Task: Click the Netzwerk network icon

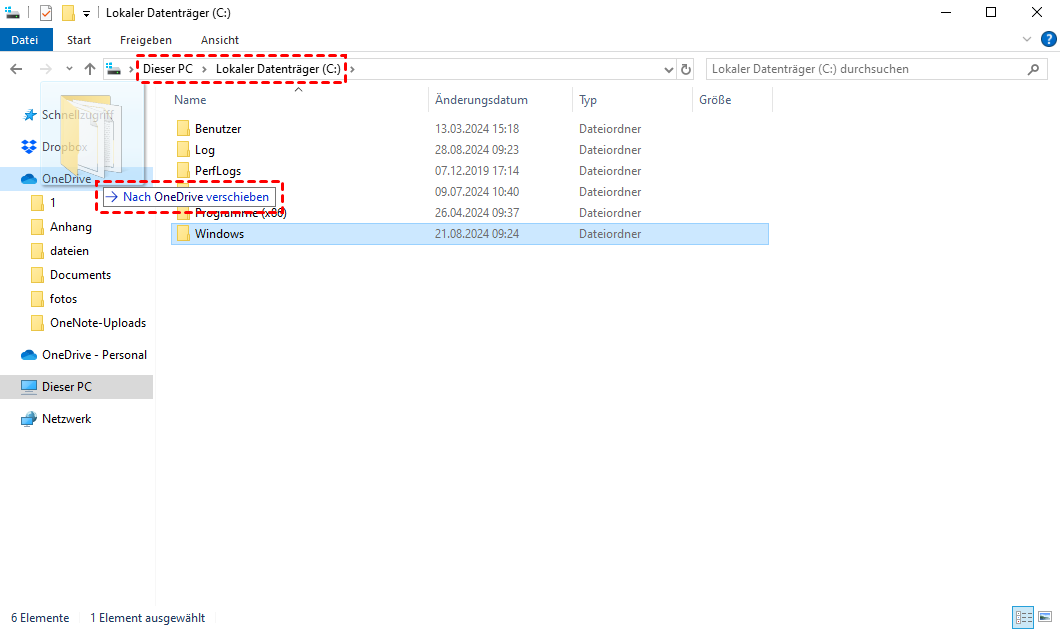Action: point(28,419)
